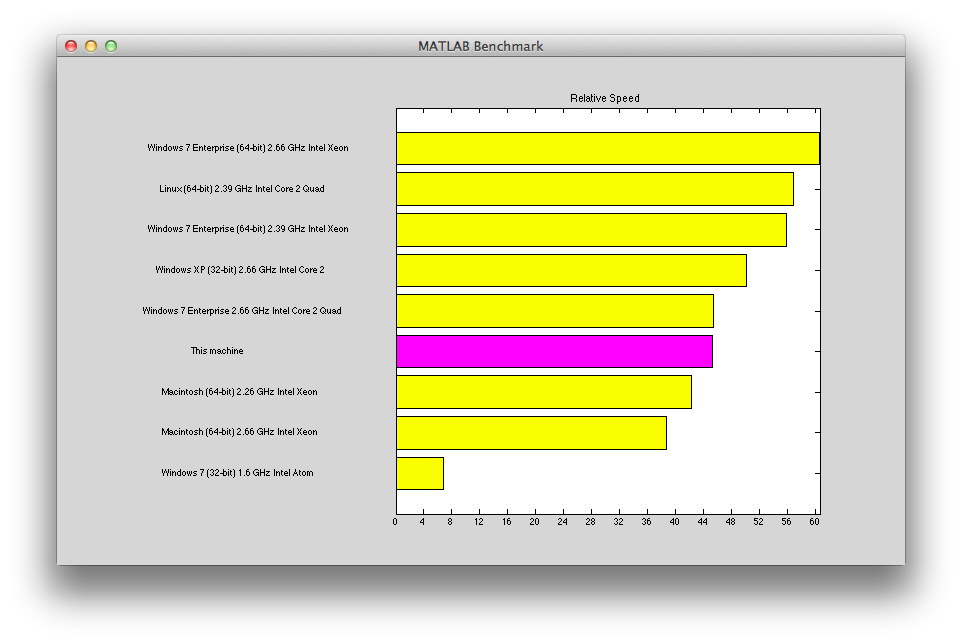Click x-axis tick label 20

pyautogui.click(x=534, y=522)
